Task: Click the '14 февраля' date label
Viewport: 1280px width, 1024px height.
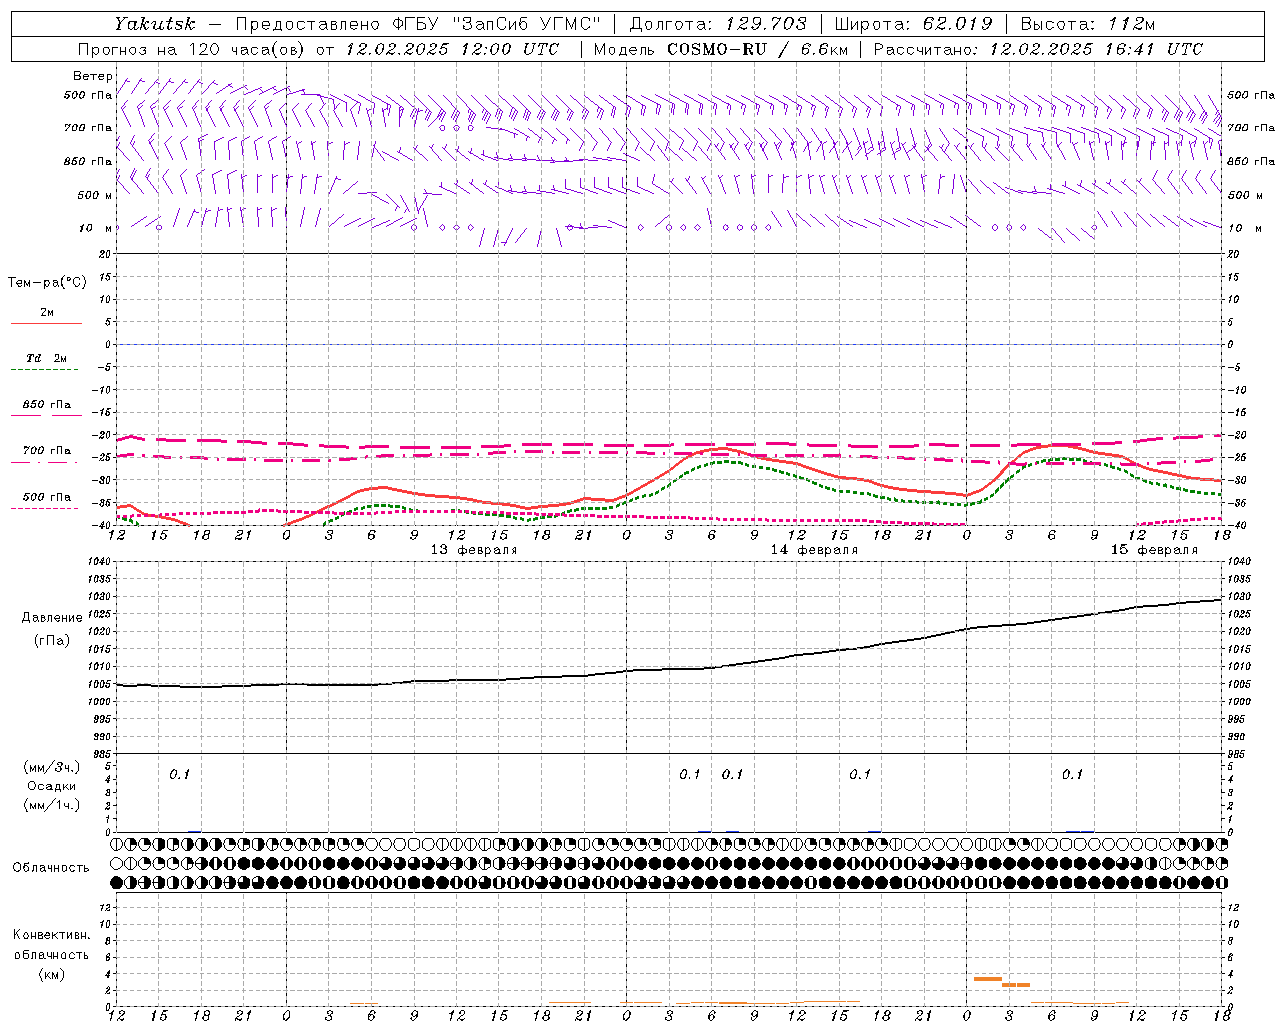Action: click(x=814, y=550)
